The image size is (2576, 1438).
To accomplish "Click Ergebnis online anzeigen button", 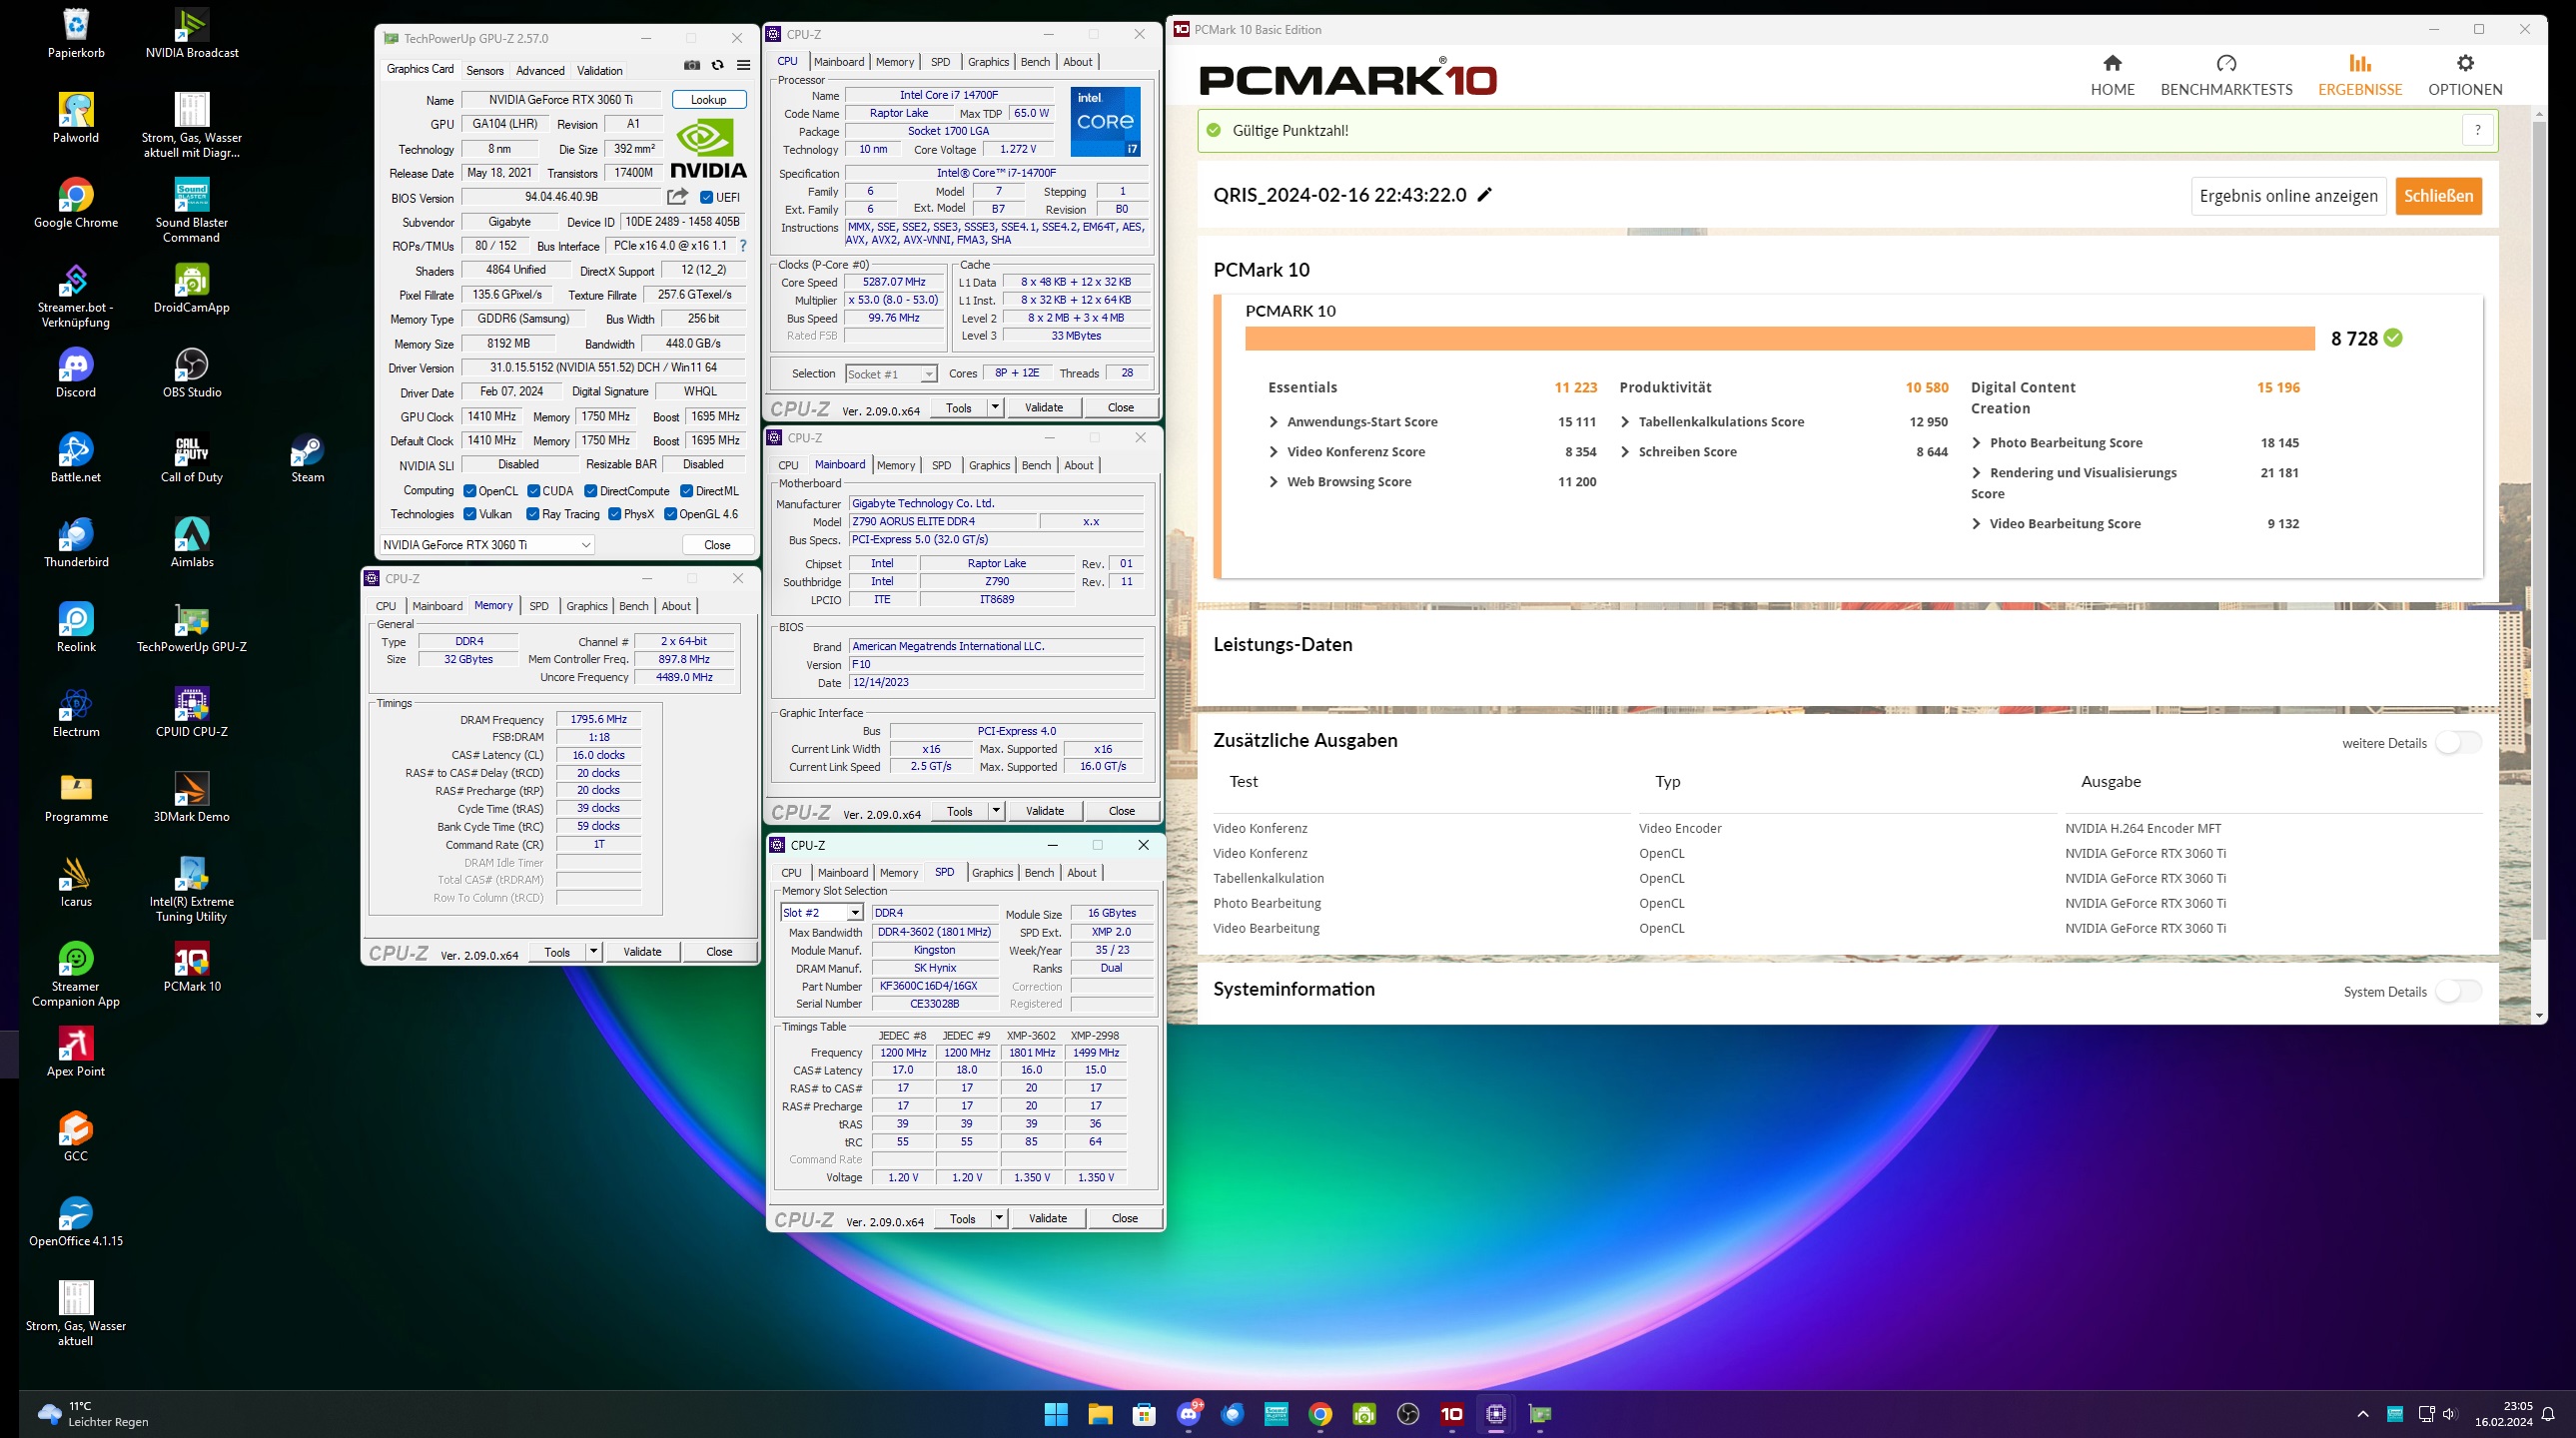I will tap(2288, 196).
